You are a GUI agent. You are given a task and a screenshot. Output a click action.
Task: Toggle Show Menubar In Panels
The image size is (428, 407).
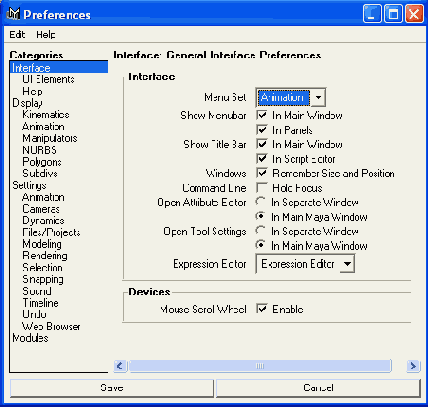pos(262,130)
